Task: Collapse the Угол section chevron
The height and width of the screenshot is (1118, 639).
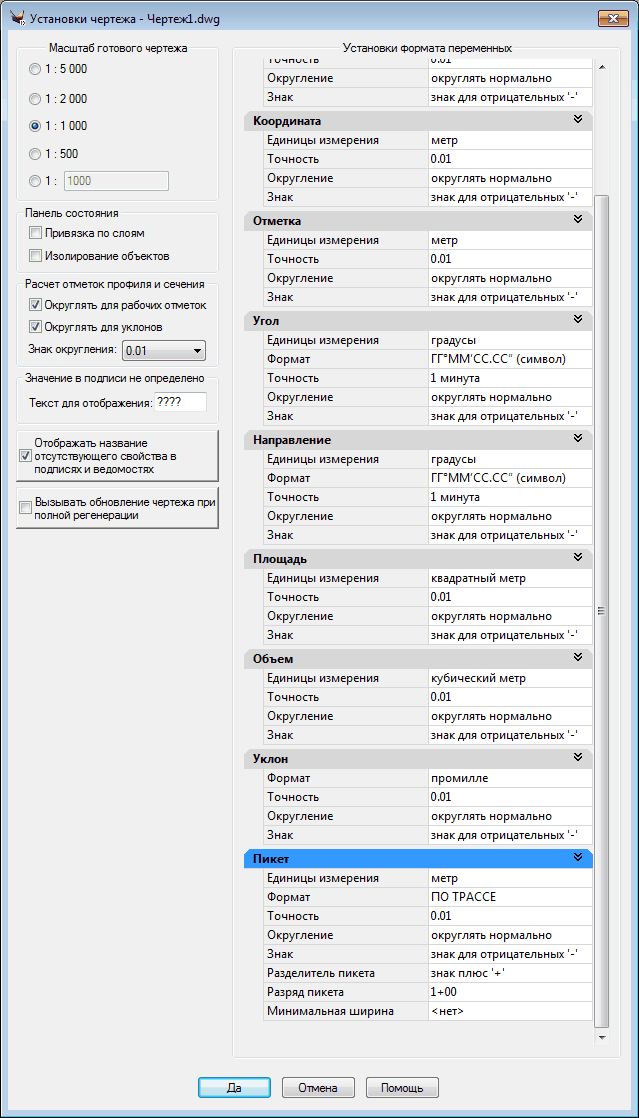Action: click(577, 320)
